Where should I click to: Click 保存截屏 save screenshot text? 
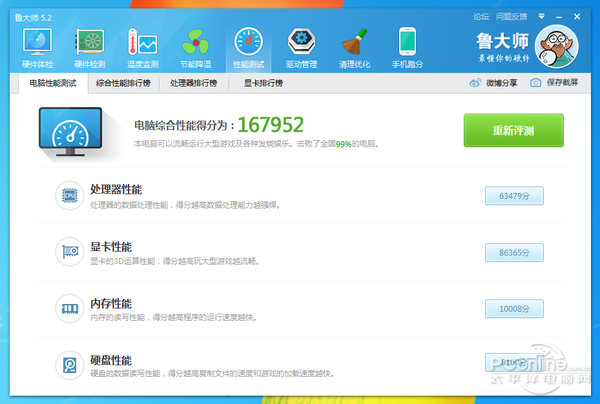coord(562,82)
